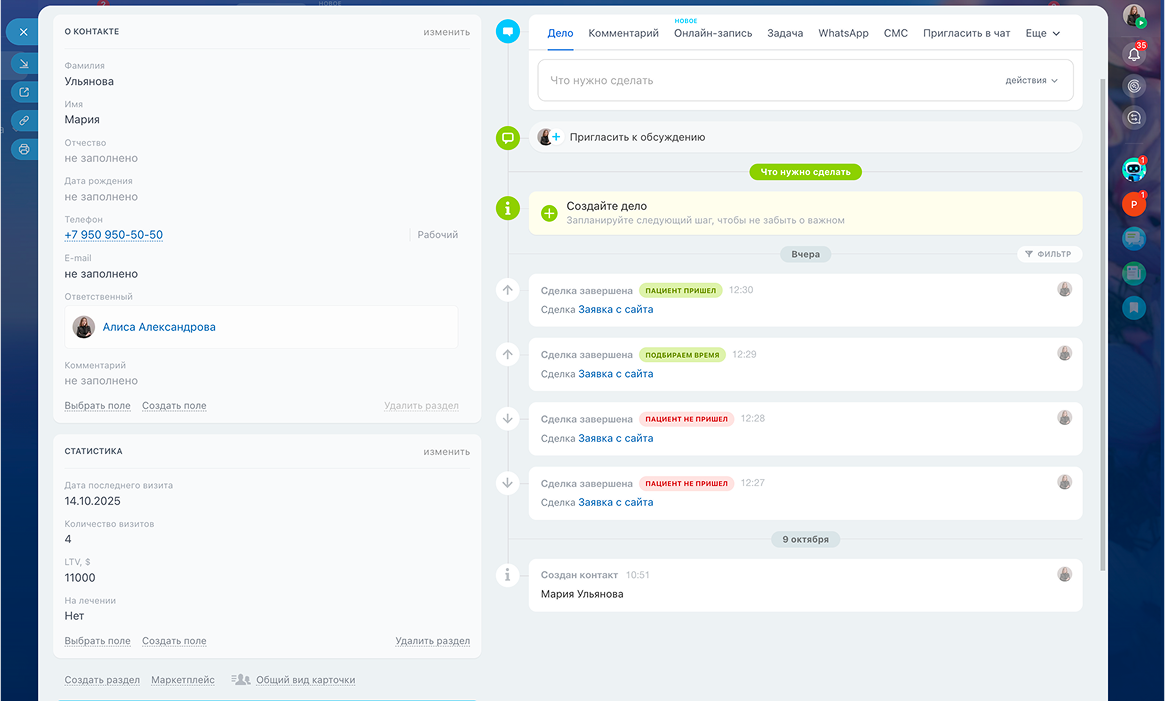Click the vertical scrollbar of the timeline
The image size is (1165, 701).
point(1103,300)
